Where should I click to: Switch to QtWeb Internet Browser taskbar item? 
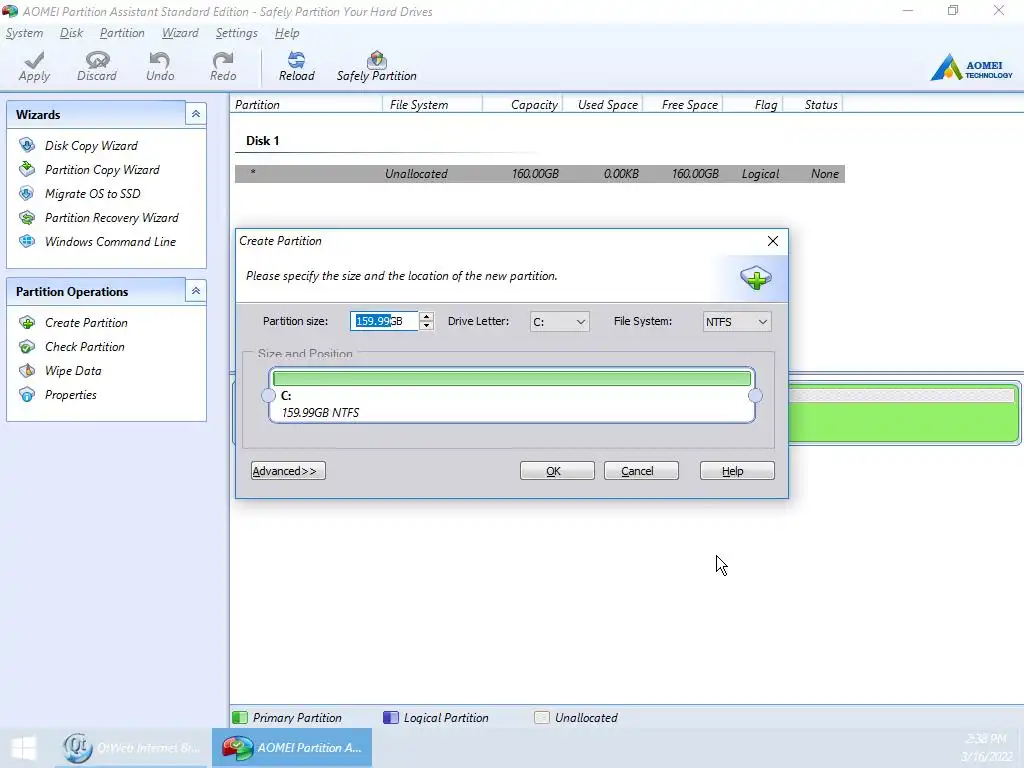pyautogui.click(x=131, y=748)
